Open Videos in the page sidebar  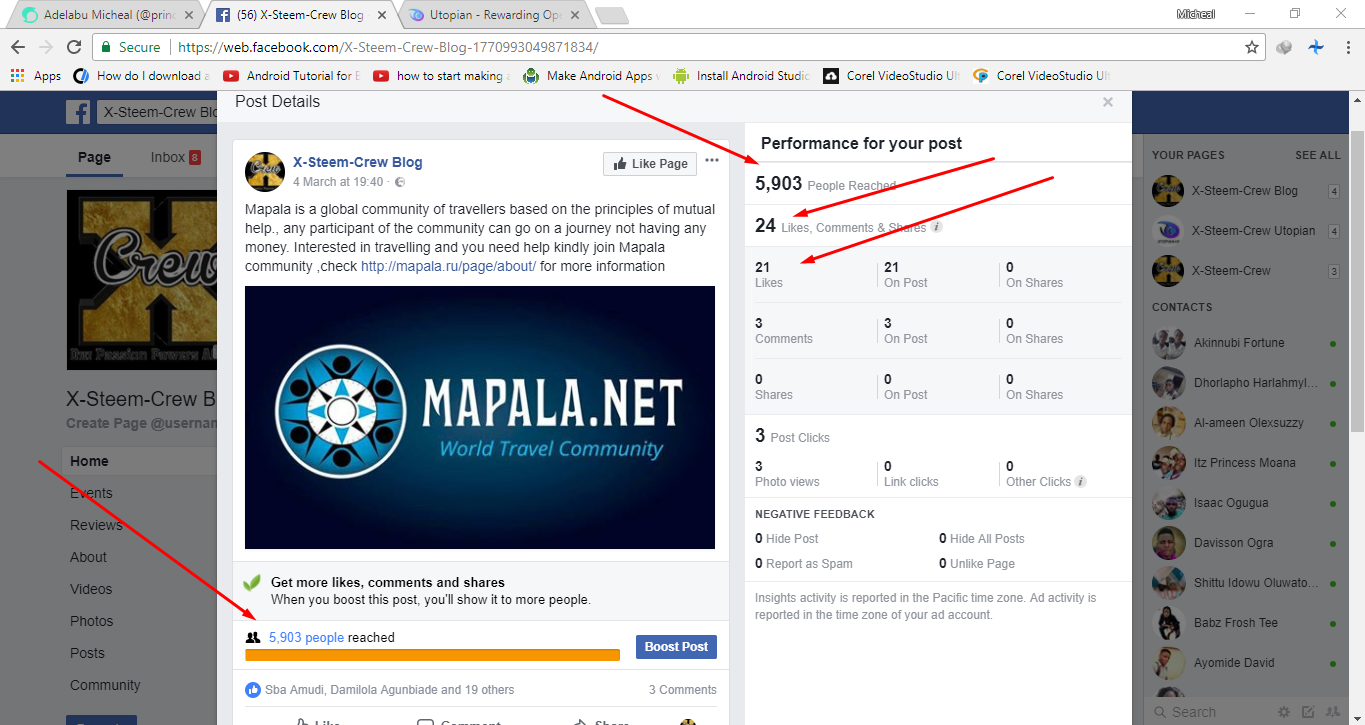pyautogui.click(x=91, y=589)
